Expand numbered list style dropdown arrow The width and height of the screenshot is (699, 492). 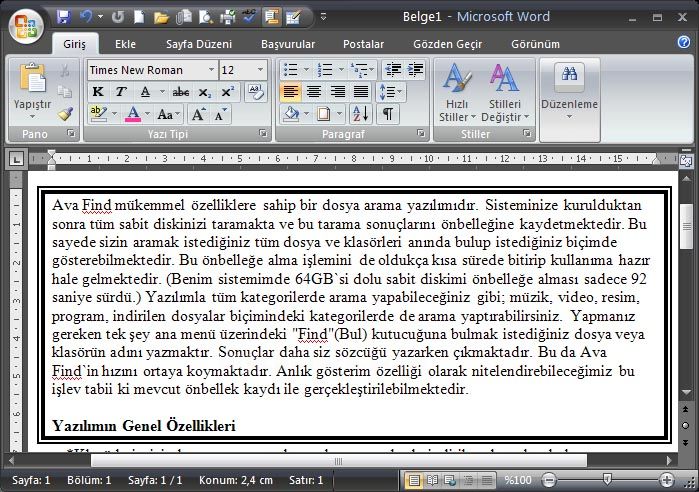point(341,70)
